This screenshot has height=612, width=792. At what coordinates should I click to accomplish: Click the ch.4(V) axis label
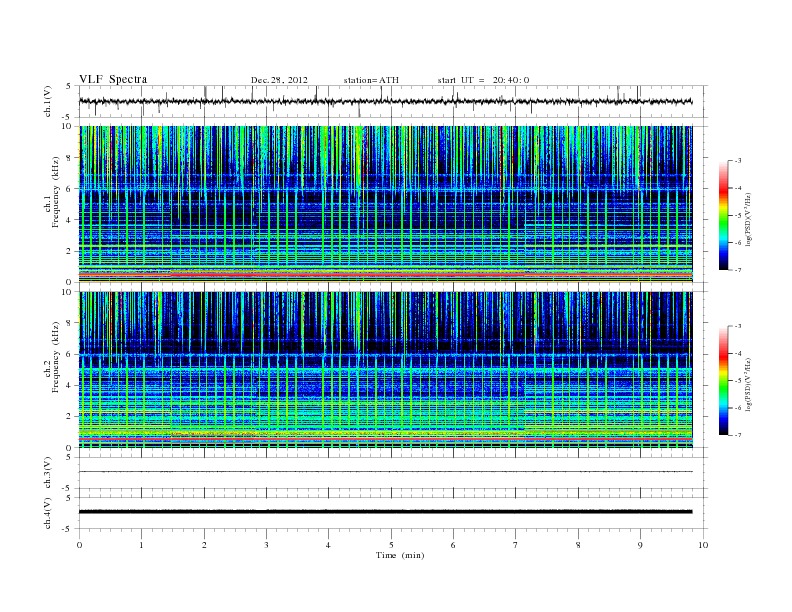click(x=47, y=513)
